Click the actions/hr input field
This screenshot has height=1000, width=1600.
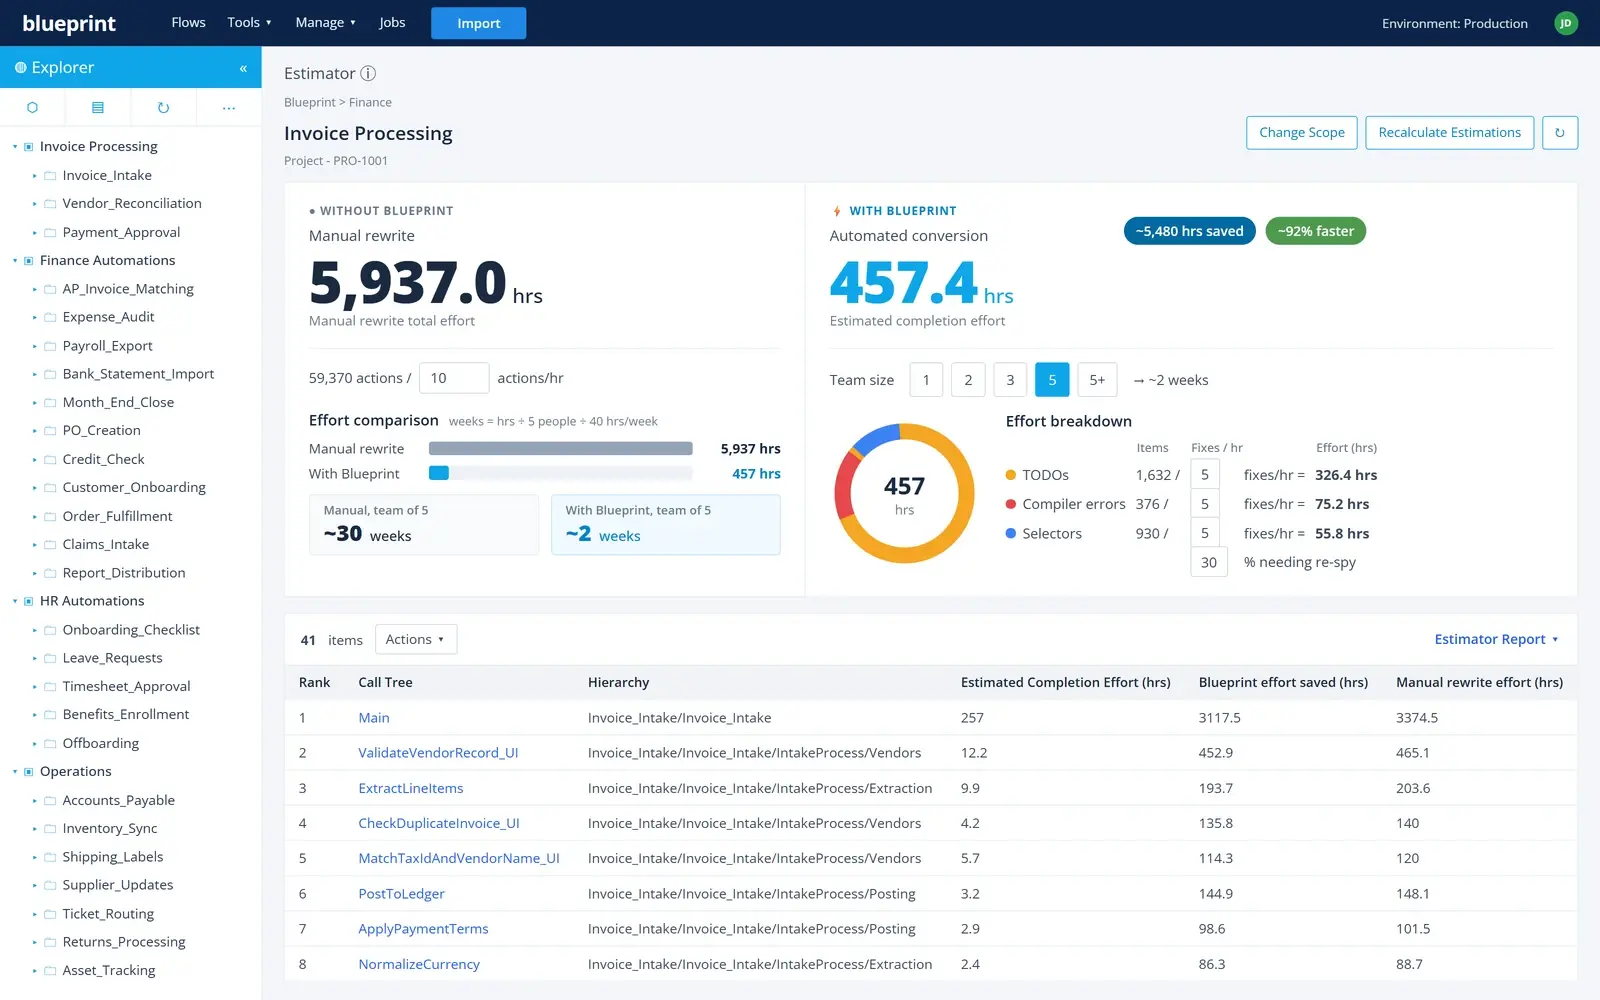454,378
